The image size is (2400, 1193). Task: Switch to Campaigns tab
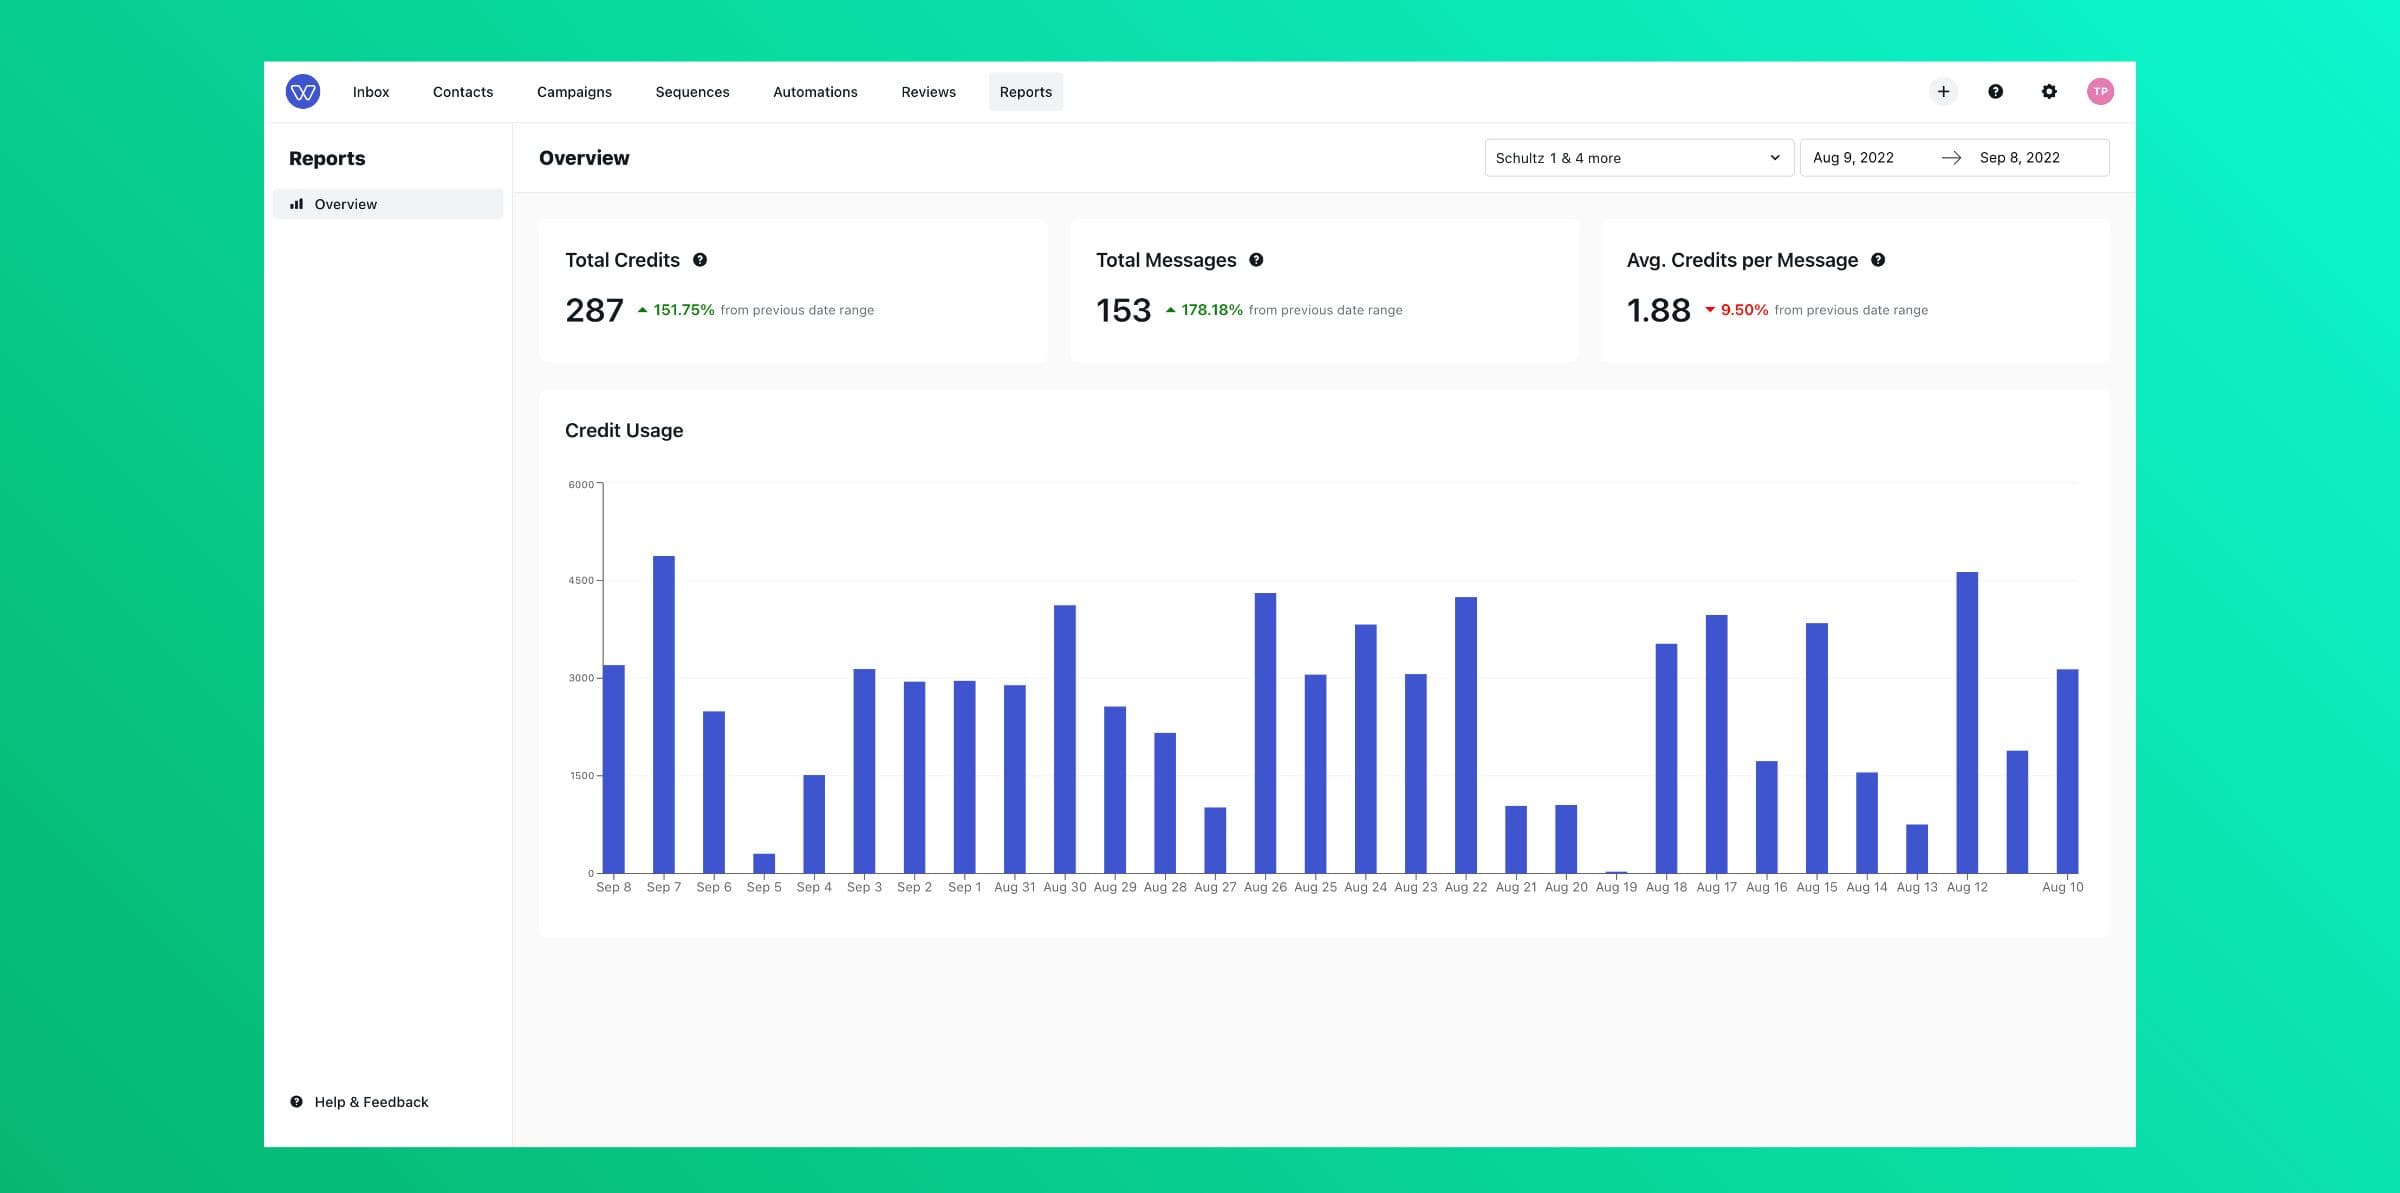coord(574,92)
